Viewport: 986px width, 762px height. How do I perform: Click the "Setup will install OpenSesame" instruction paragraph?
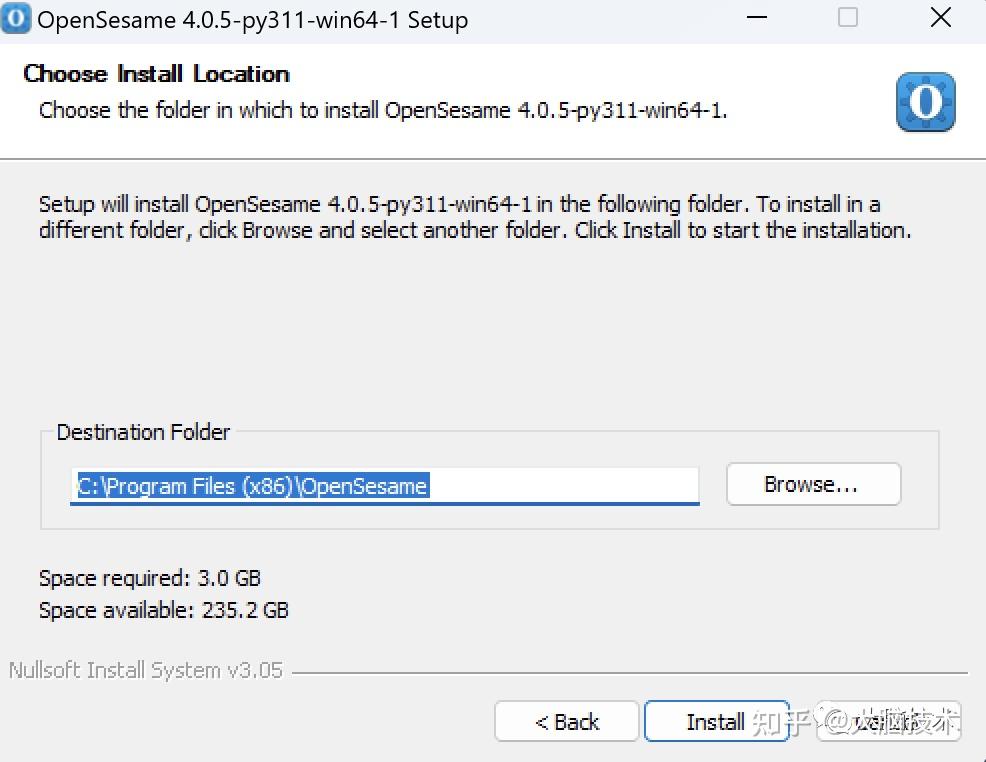coord(474,217)
